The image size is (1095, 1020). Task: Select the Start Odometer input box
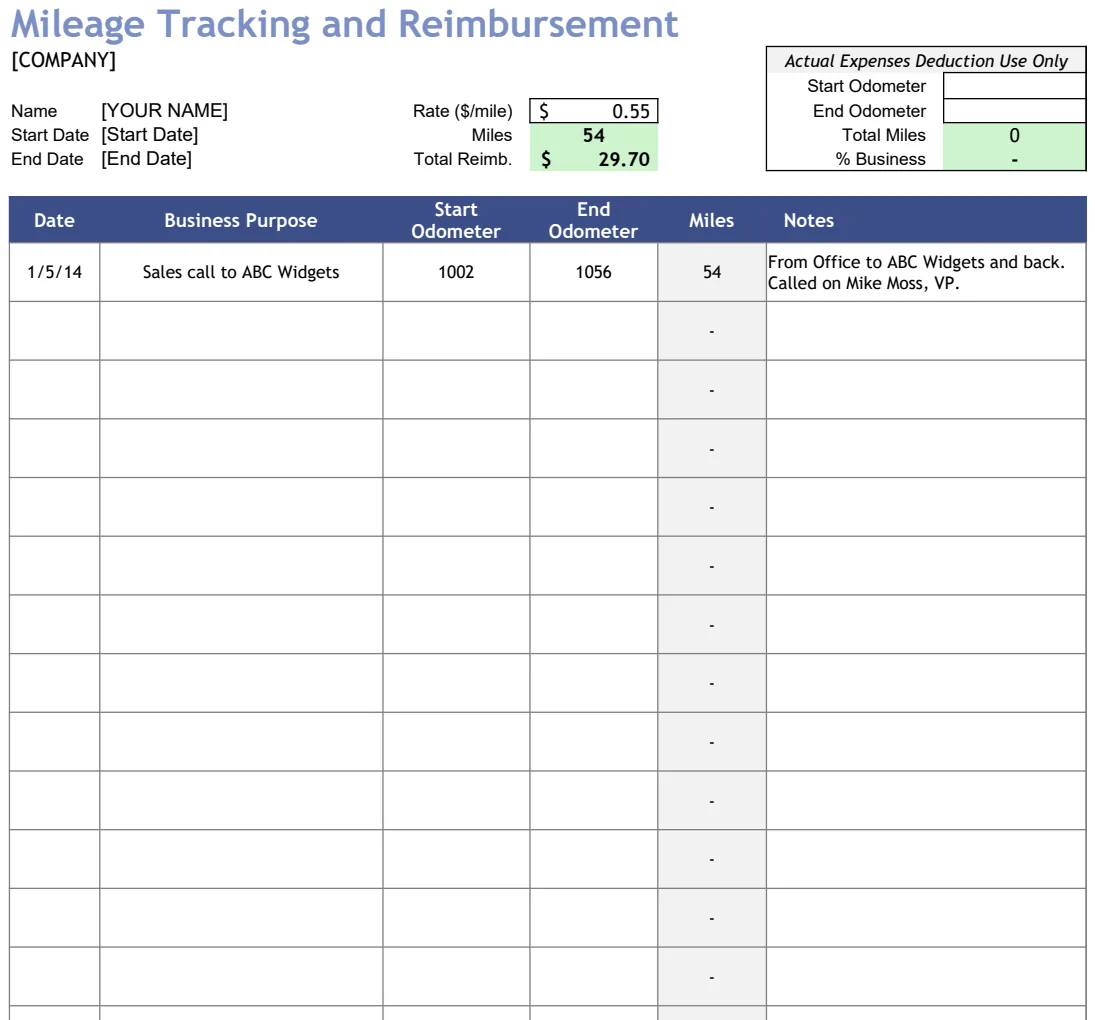point(1014,86)
